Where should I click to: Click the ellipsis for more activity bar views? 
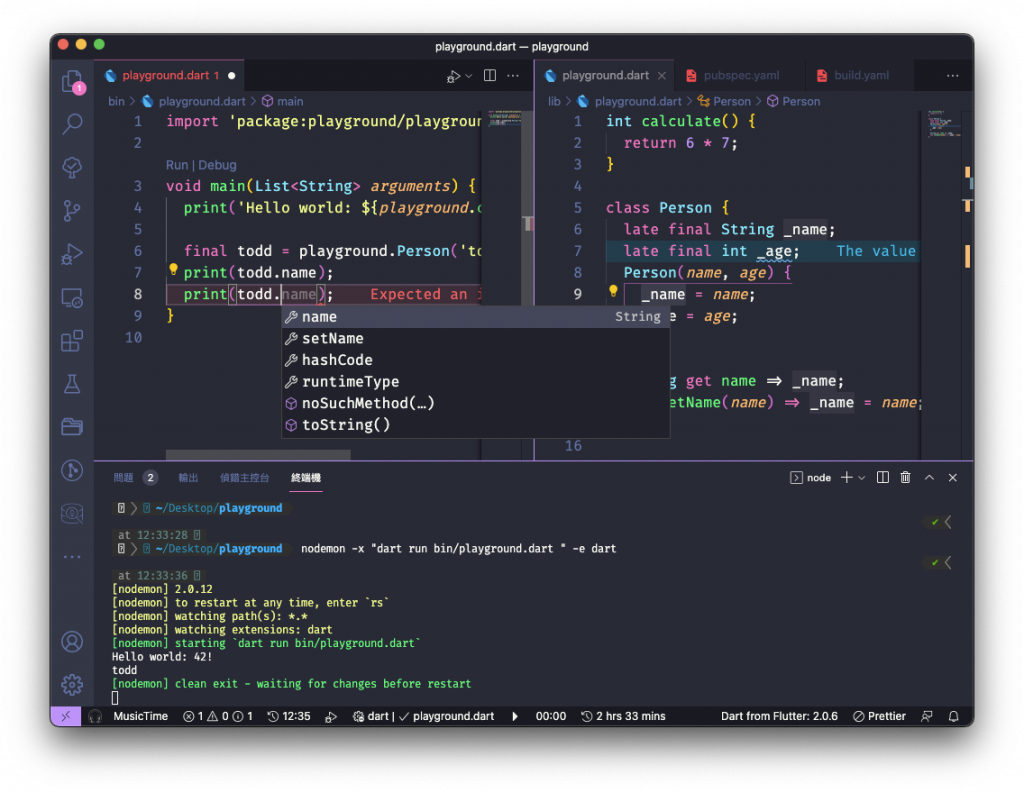point(72,557)
